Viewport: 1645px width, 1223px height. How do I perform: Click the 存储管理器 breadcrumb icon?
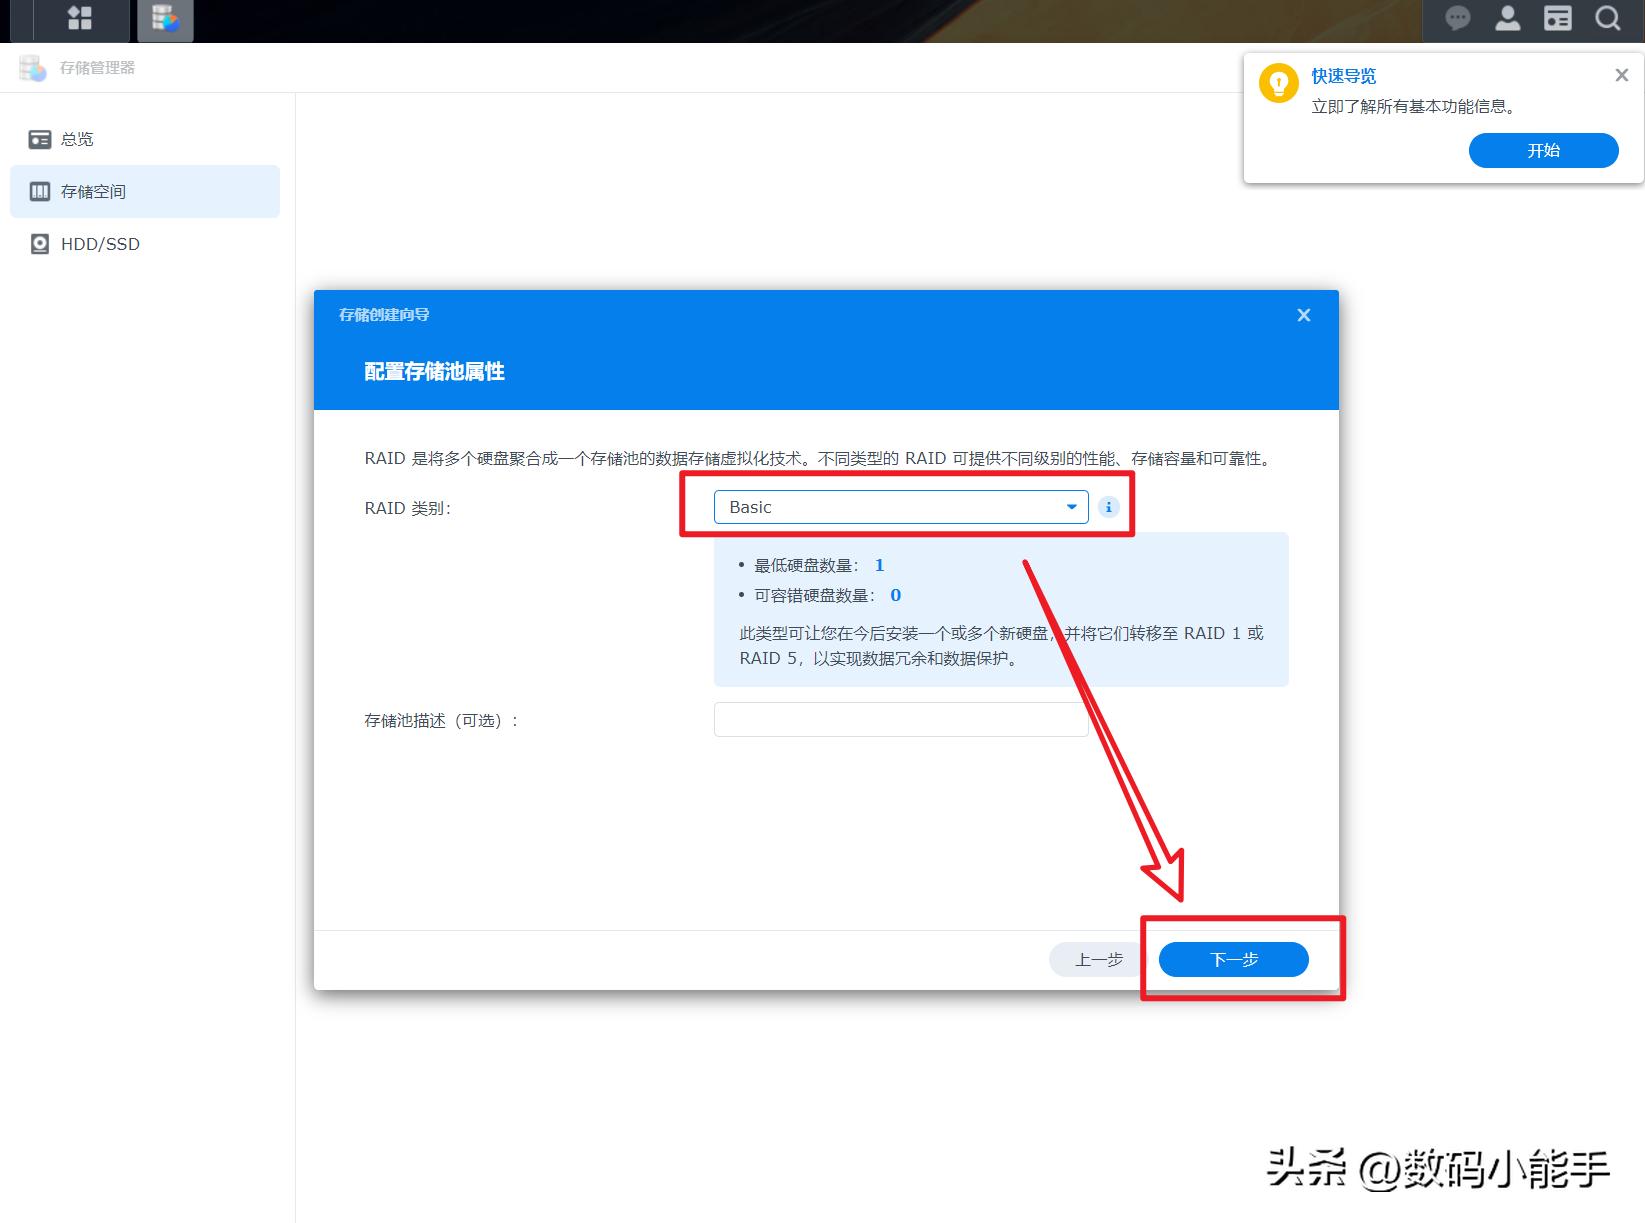pyautogui.click(x=33, y=68)
